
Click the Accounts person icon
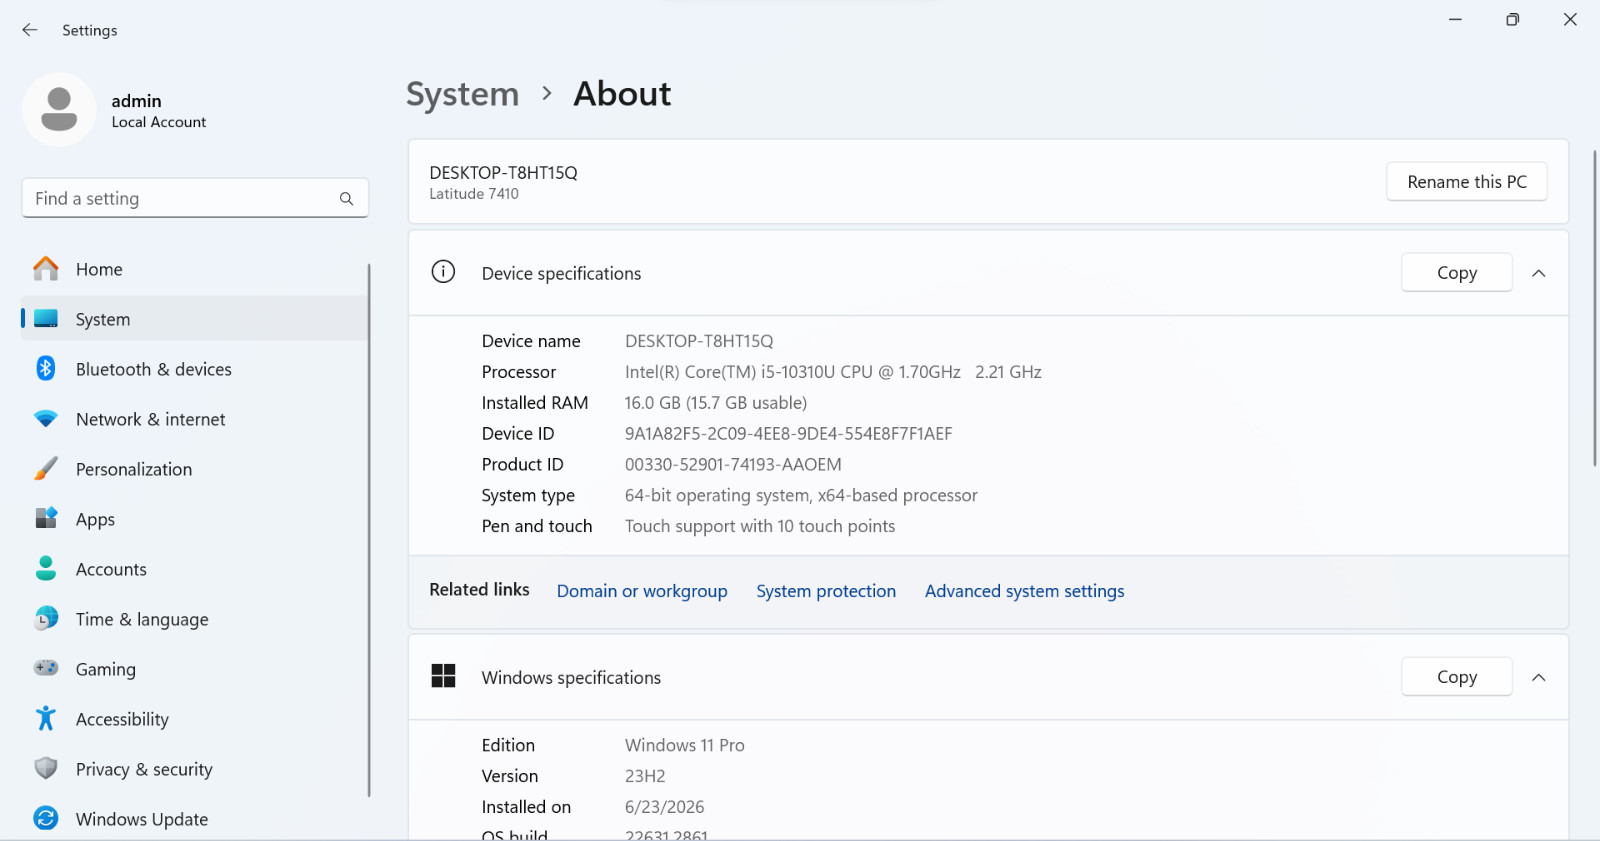pos(46,569)
